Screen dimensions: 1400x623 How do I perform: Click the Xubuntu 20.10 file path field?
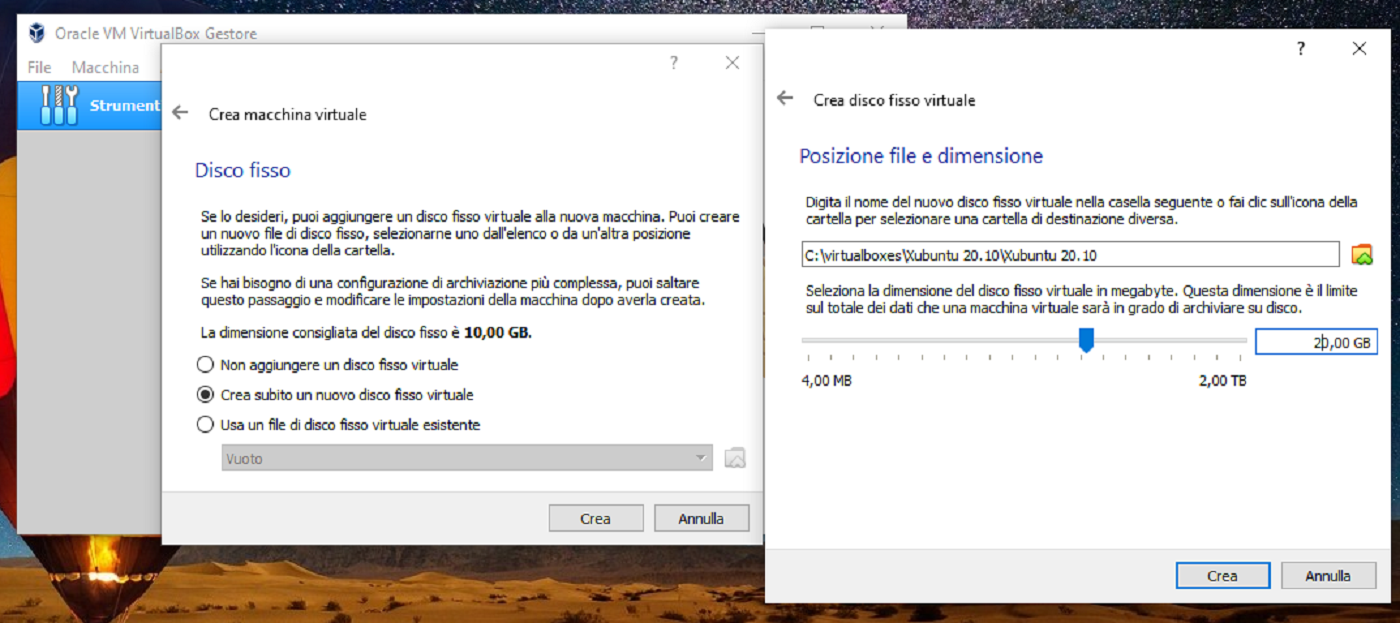pos(1070,254)
